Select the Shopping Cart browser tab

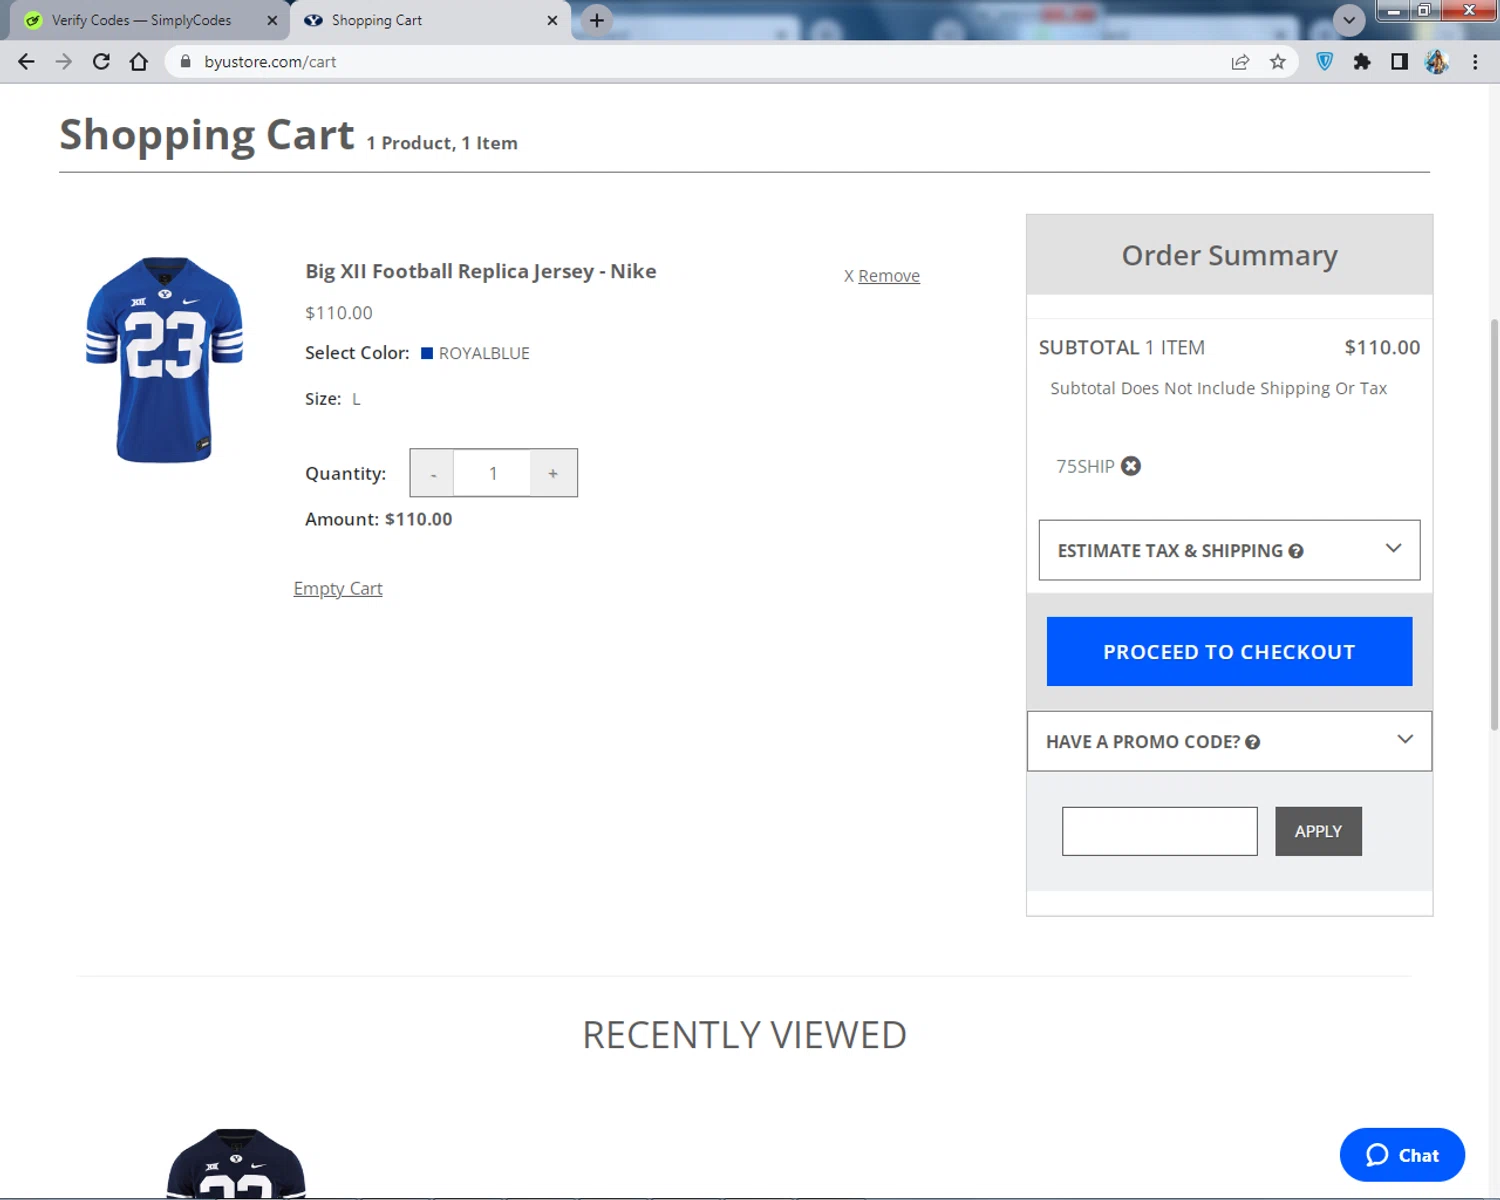(x=430, y=20)
